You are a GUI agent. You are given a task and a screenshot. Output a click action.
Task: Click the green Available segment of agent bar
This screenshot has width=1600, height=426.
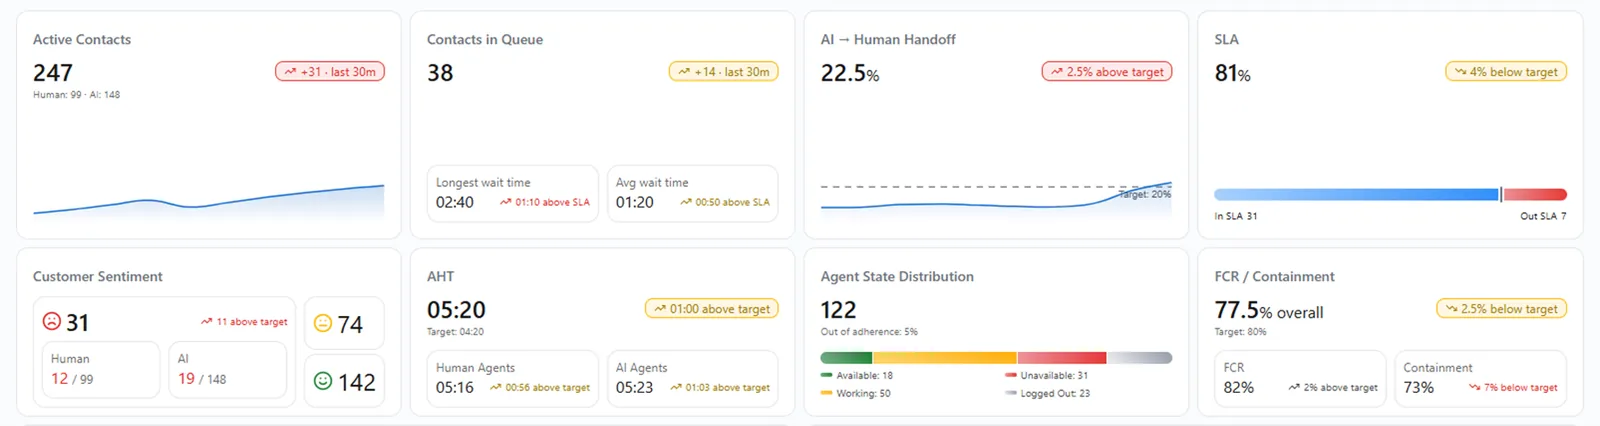pyautogui.click(x=846, y=357)
